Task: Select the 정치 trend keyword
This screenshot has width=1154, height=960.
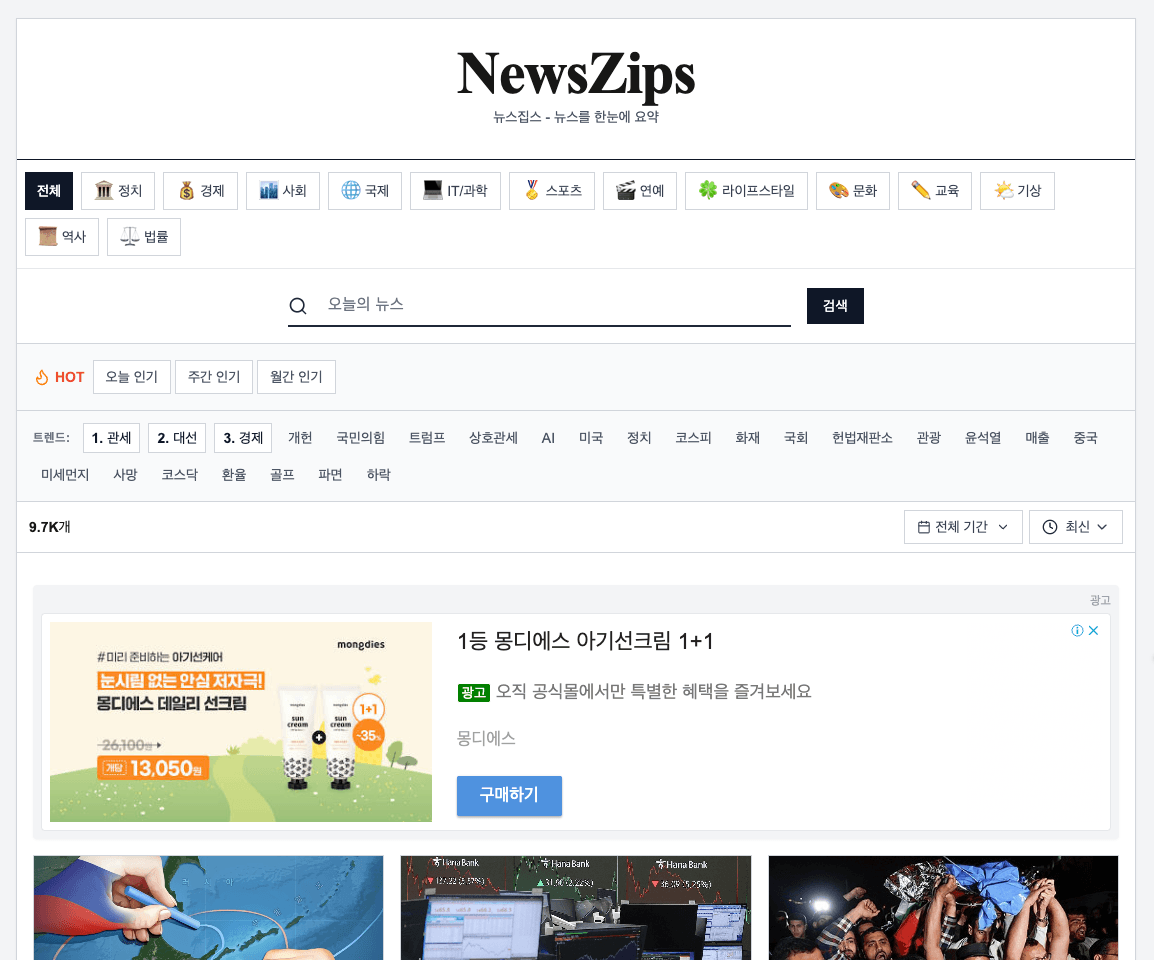Action: pyautogui.click(x=639, y=438)
